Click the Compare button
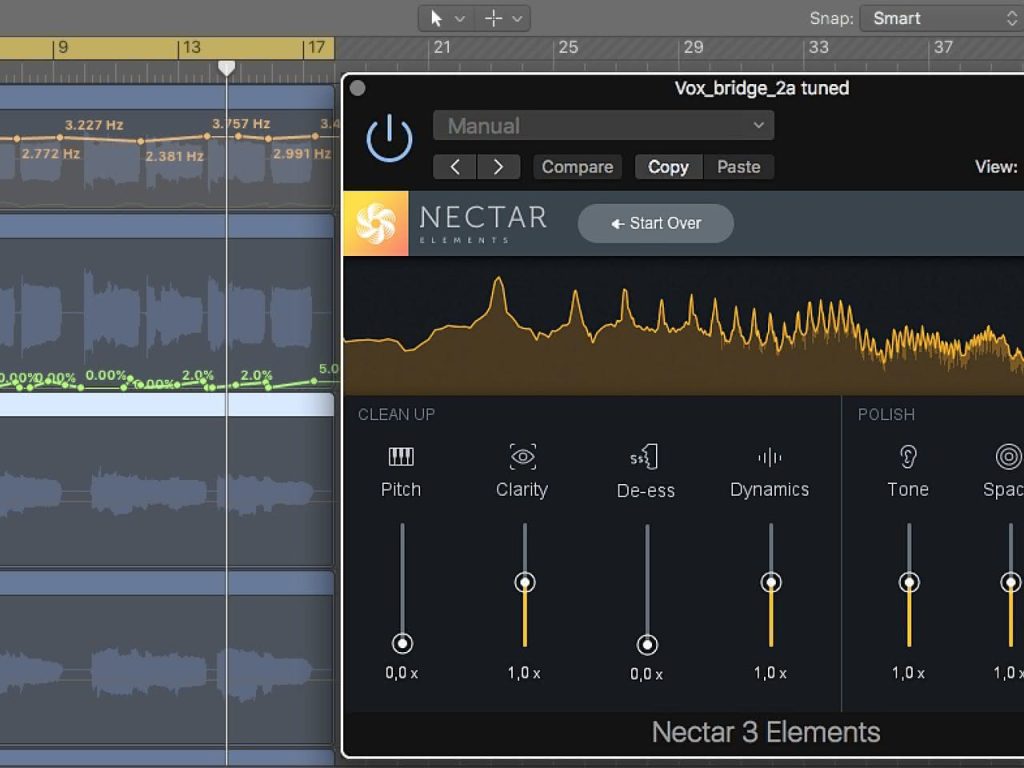1024x768 pixels. coord(577,167)
